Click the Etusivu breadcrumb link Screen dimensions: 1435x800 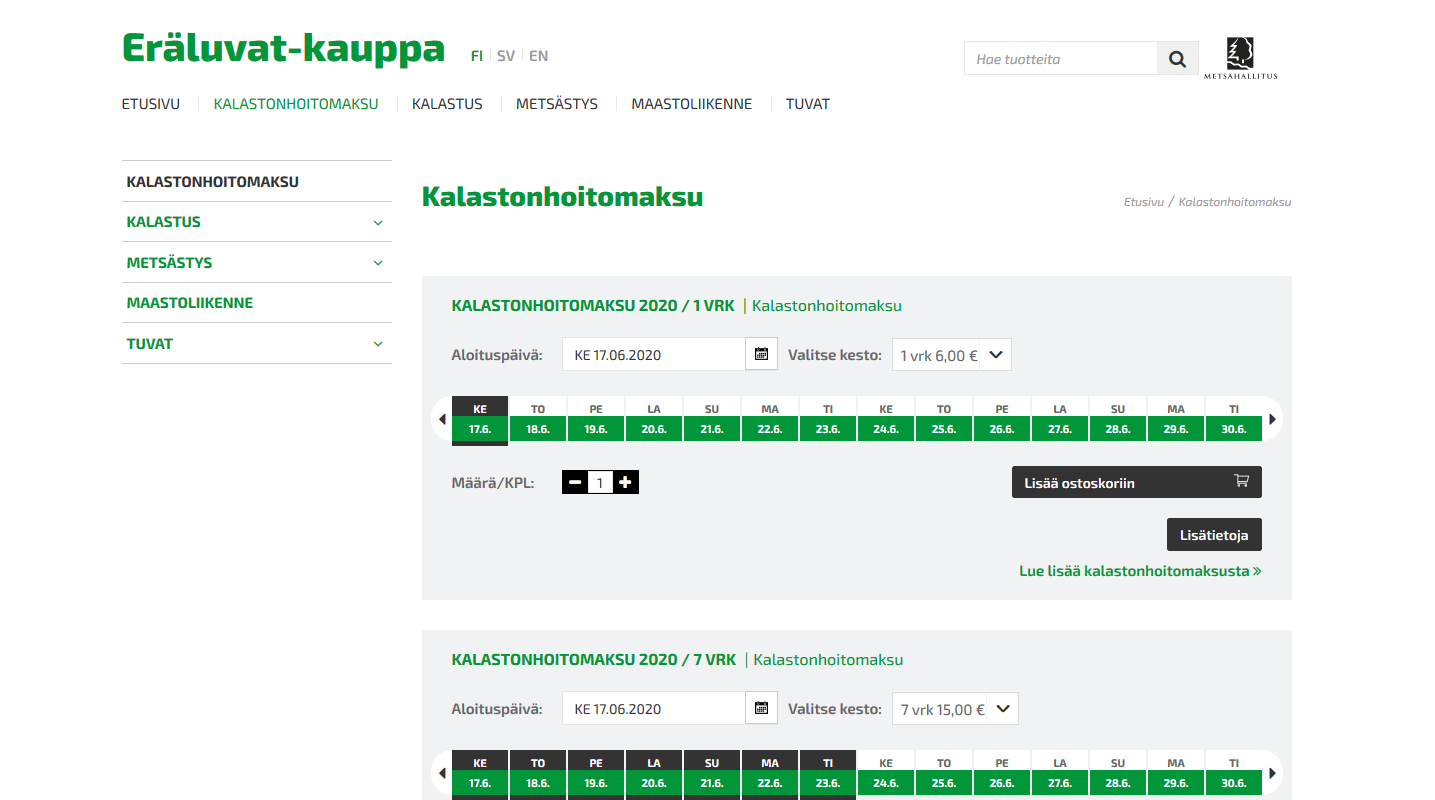click(1144, 202)
